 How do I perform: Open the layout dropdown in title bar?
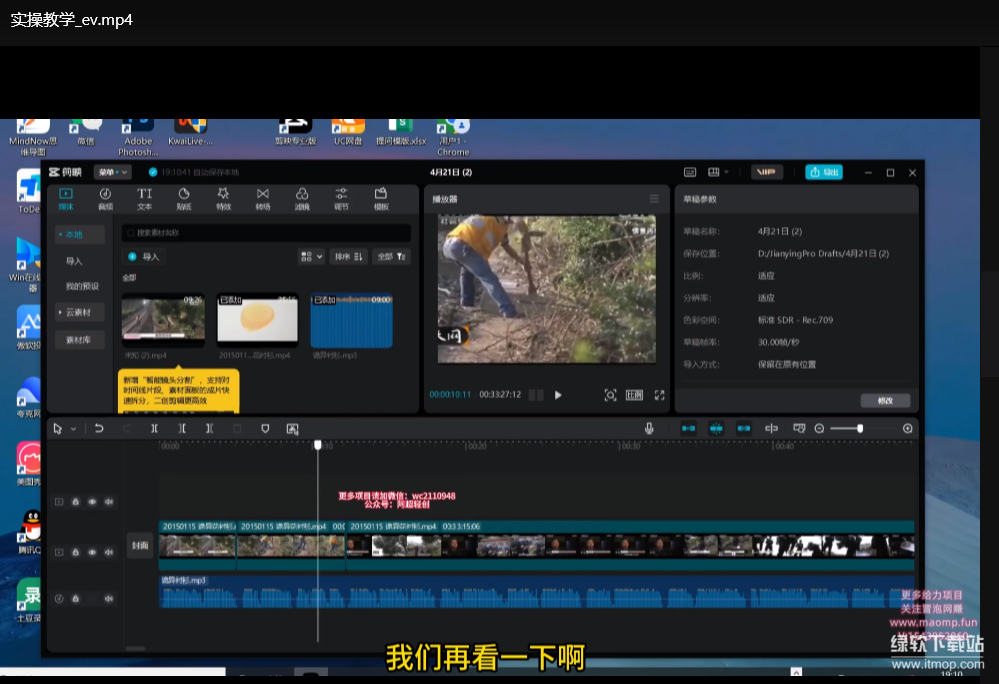coord(718,172)
